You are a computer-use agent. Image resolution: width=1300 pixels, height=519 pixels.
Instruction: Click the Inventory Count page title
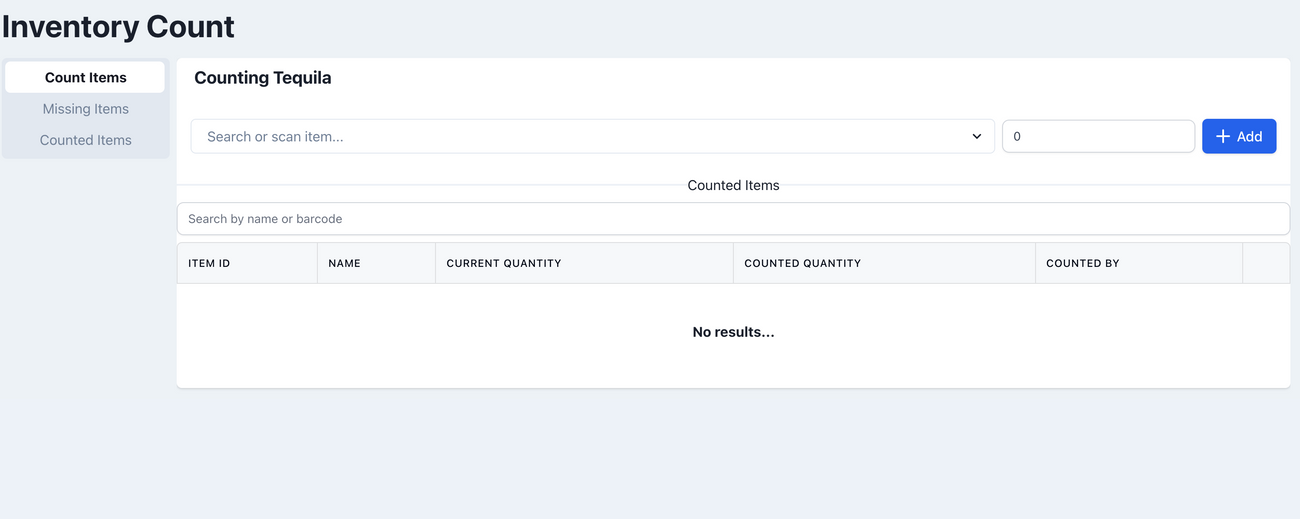click(x=119, y=26)
